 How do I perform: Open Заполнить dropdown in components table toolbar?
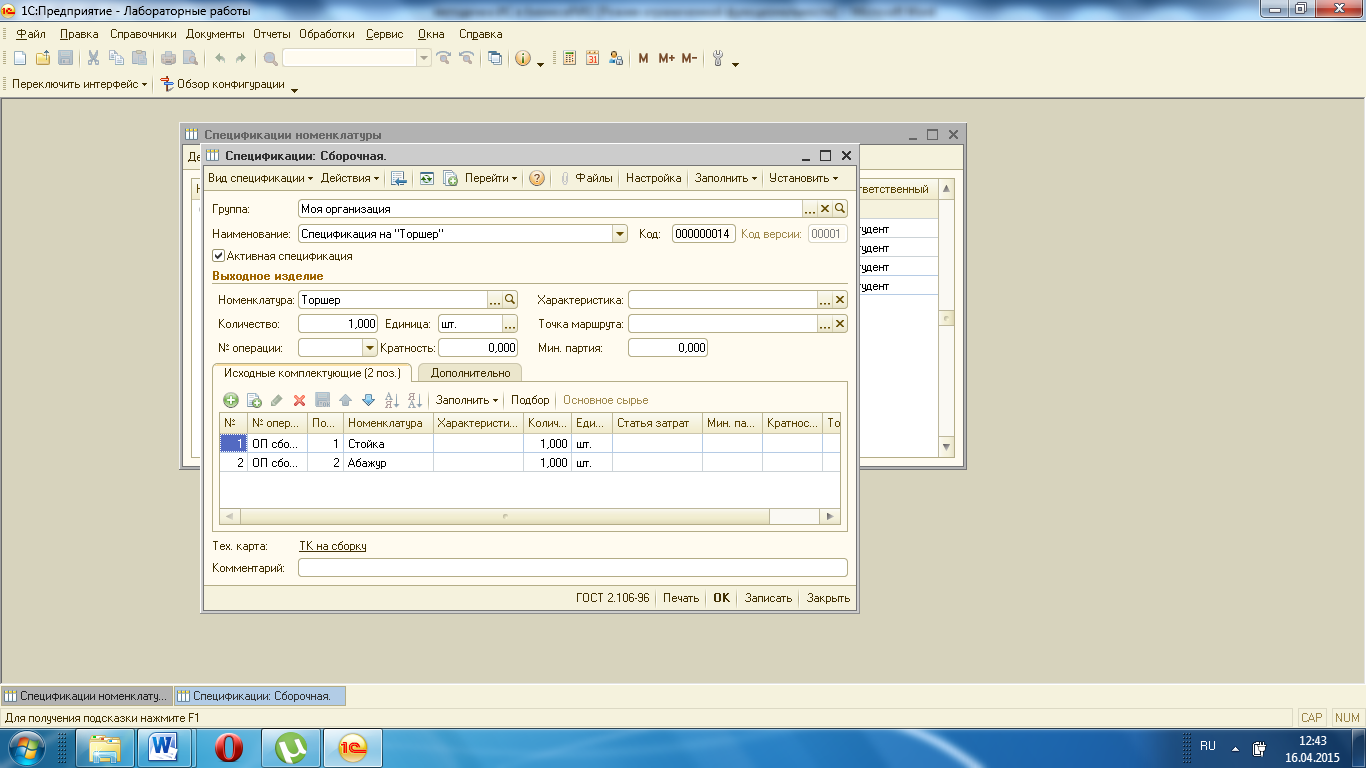[467, 400]
